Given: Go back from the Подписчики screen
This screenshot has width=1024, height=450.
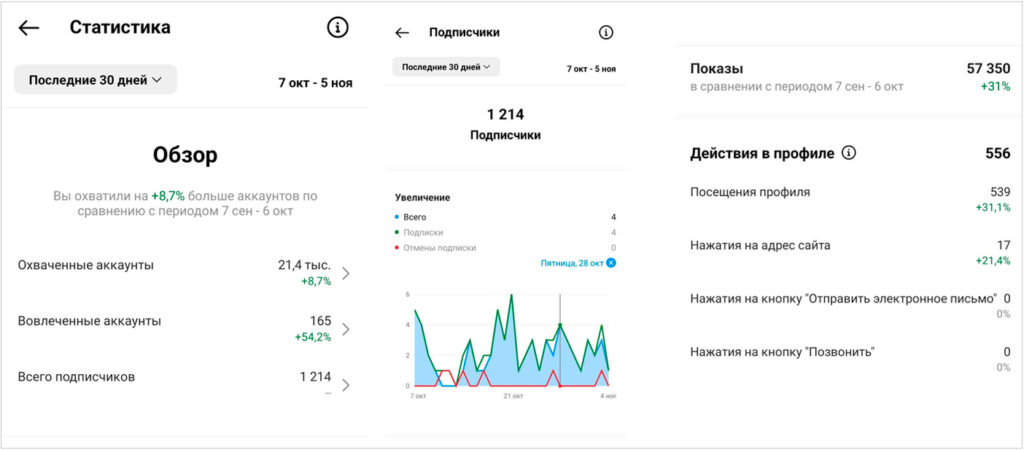Looking at the screenshot, I should [402, 33].
